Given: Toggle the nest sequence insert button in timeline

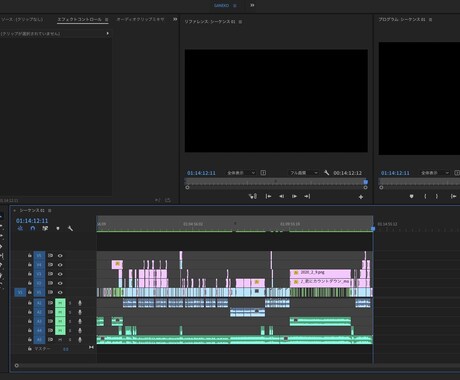Looking at the screenshot, I should pyautogui.click(x=20, y=228).
